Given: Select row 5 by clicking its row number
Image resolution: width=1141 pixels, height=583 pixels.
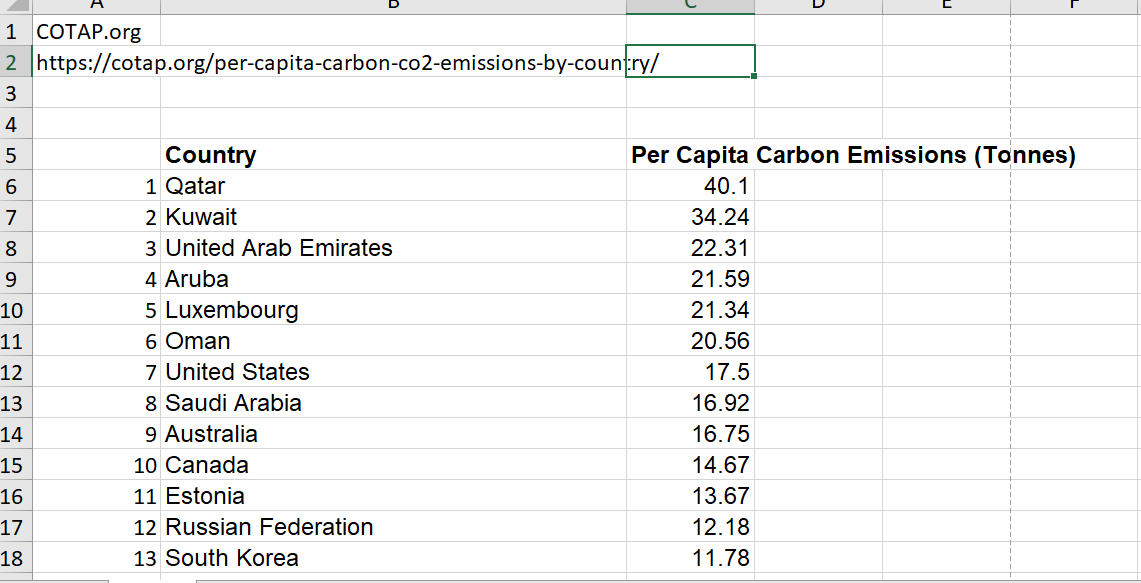Looking at the screenshot, I should click(x=15, y=155).
